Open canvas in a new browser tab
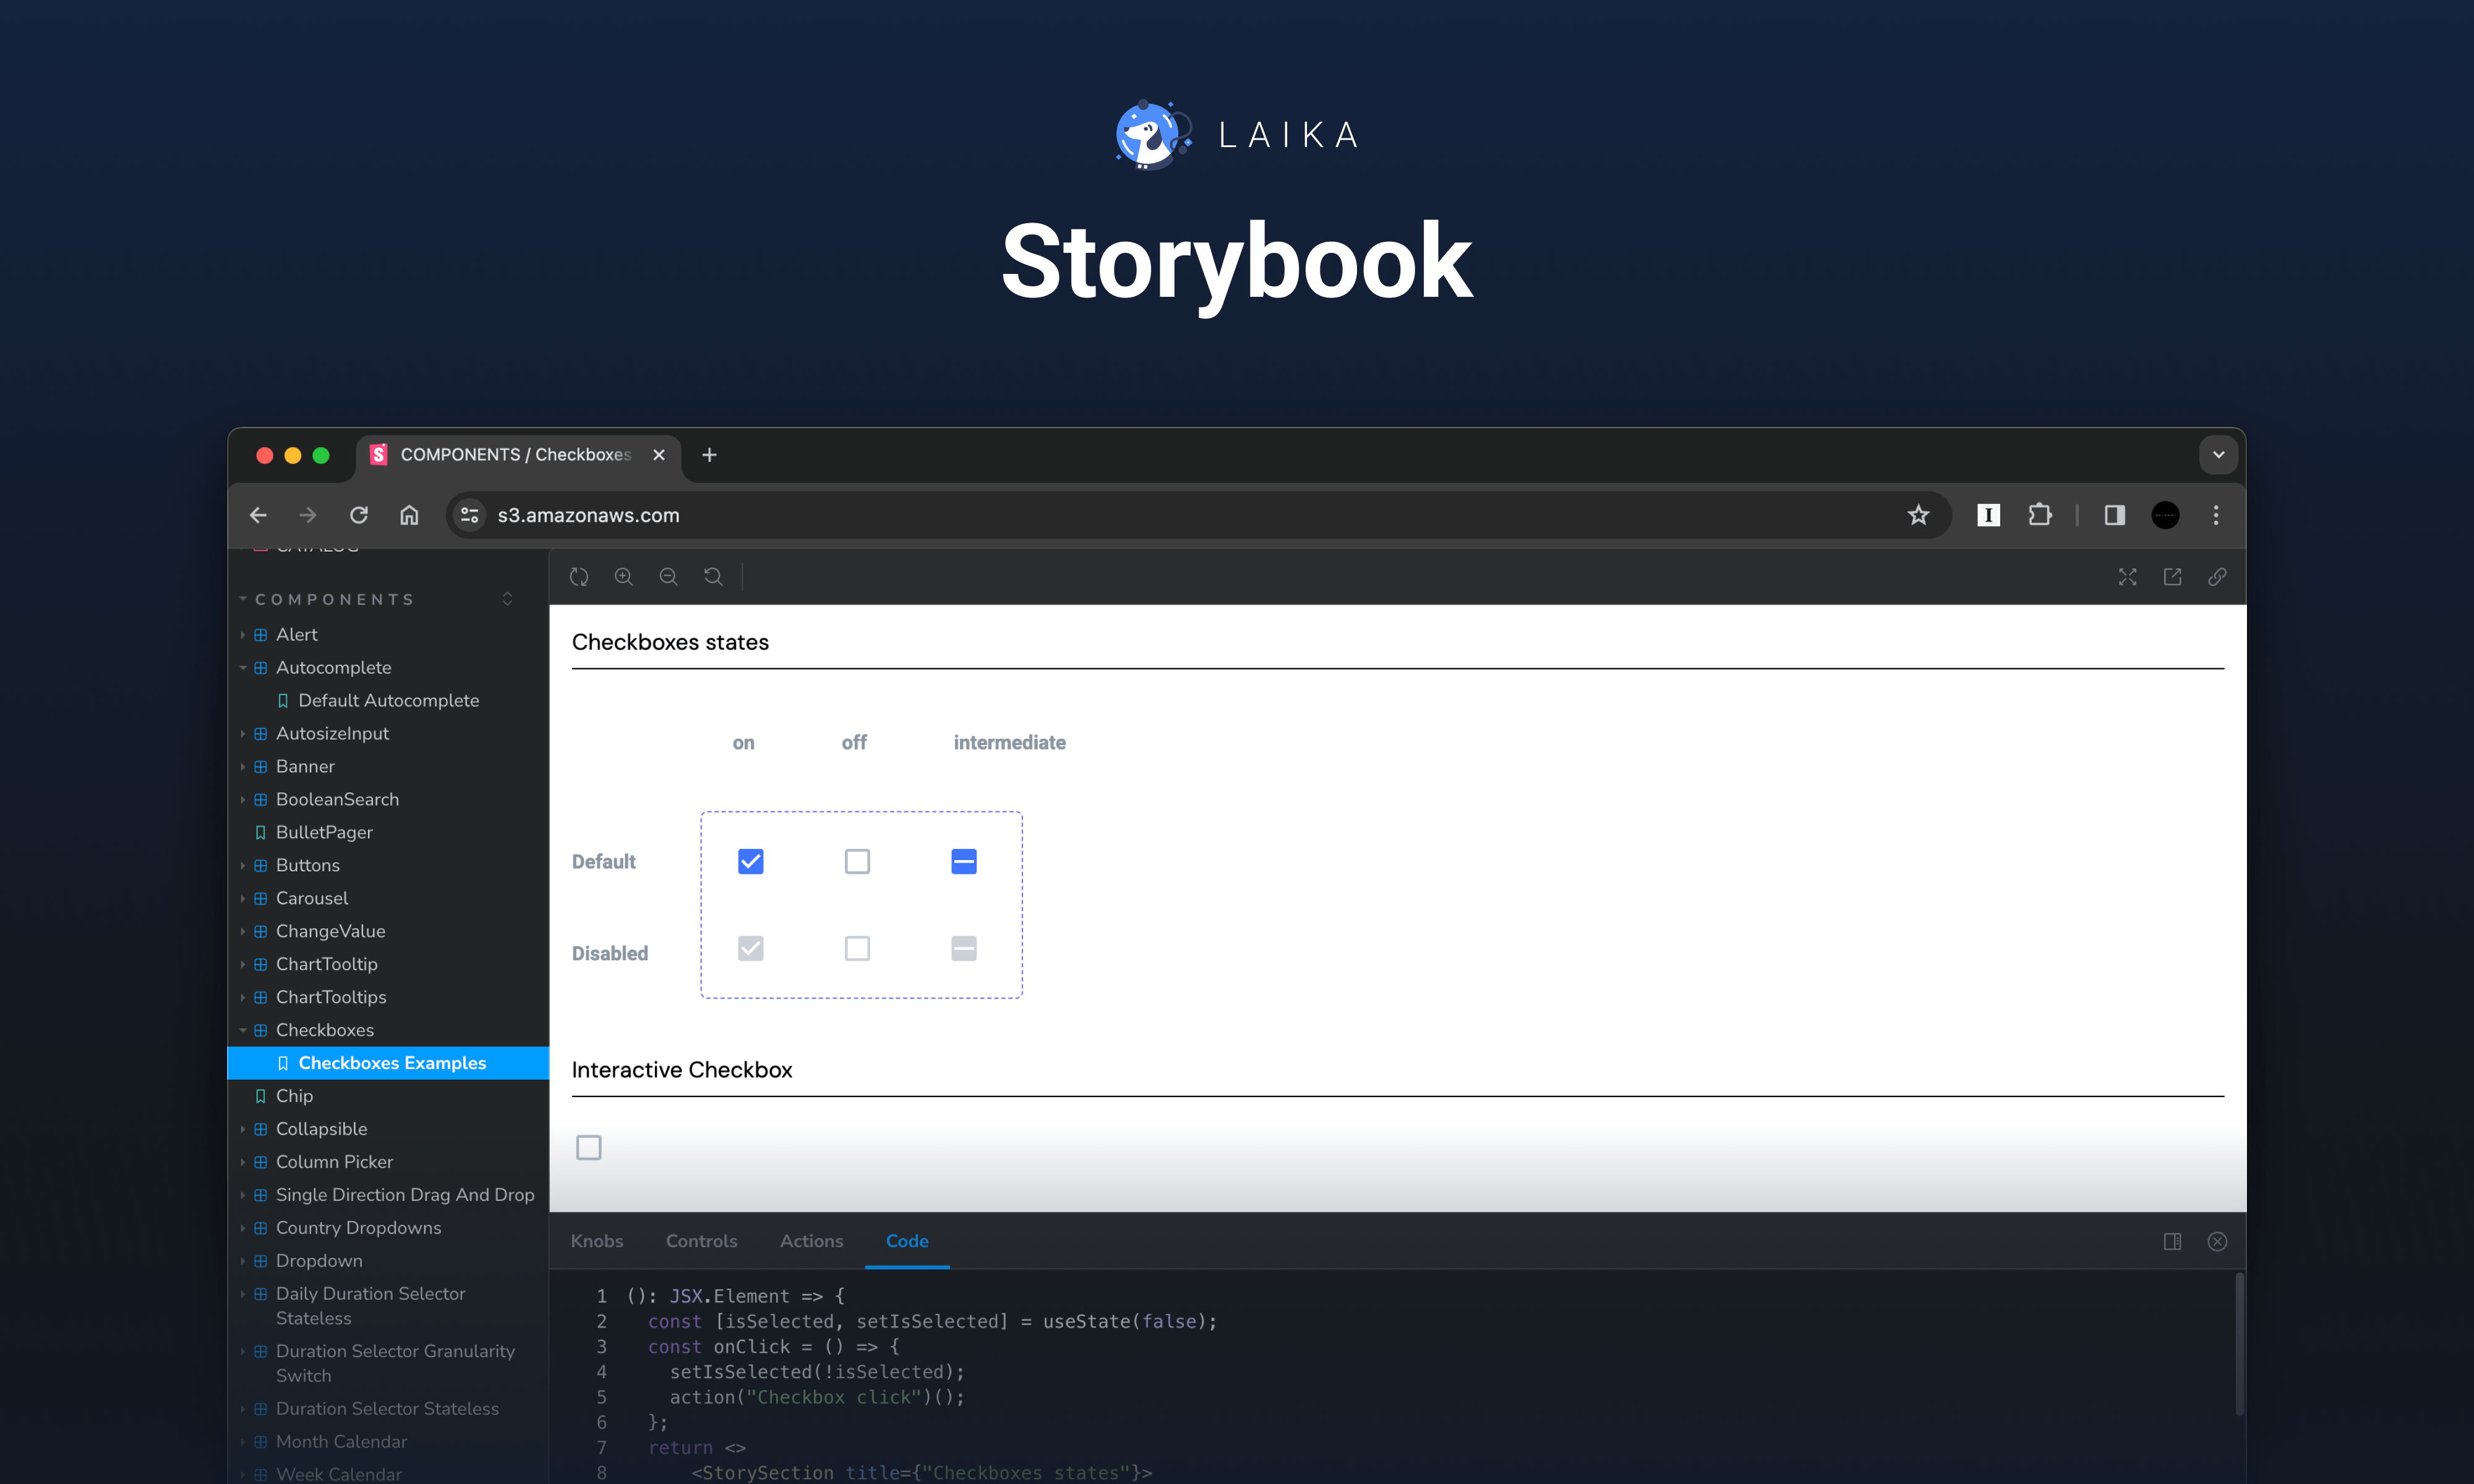The width and height of the screenshot is (2474, 1484). point(2172,577)
